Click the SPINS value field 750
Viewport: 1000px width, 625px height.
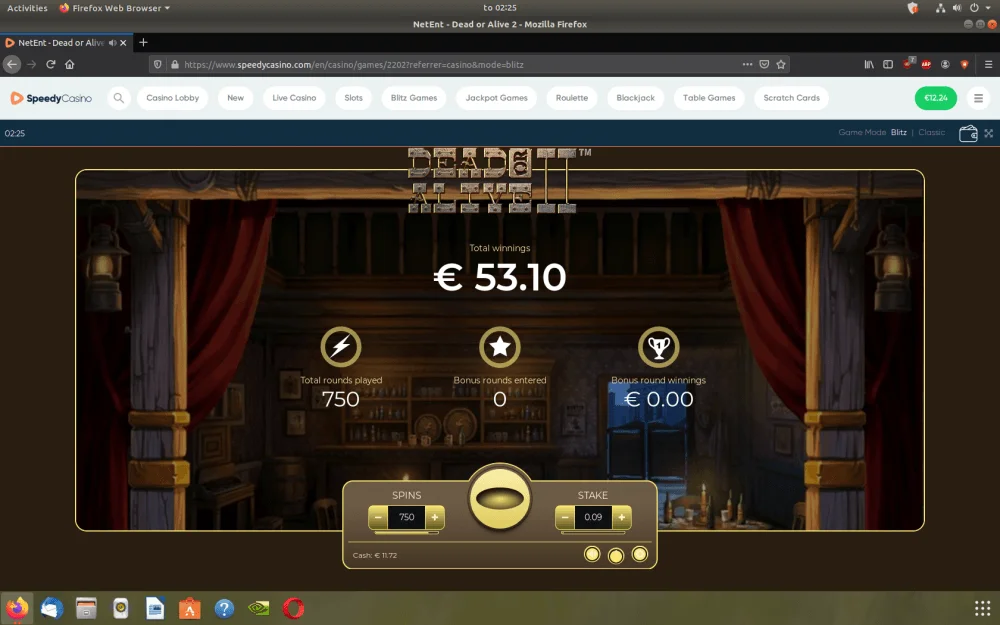[406, 517]
